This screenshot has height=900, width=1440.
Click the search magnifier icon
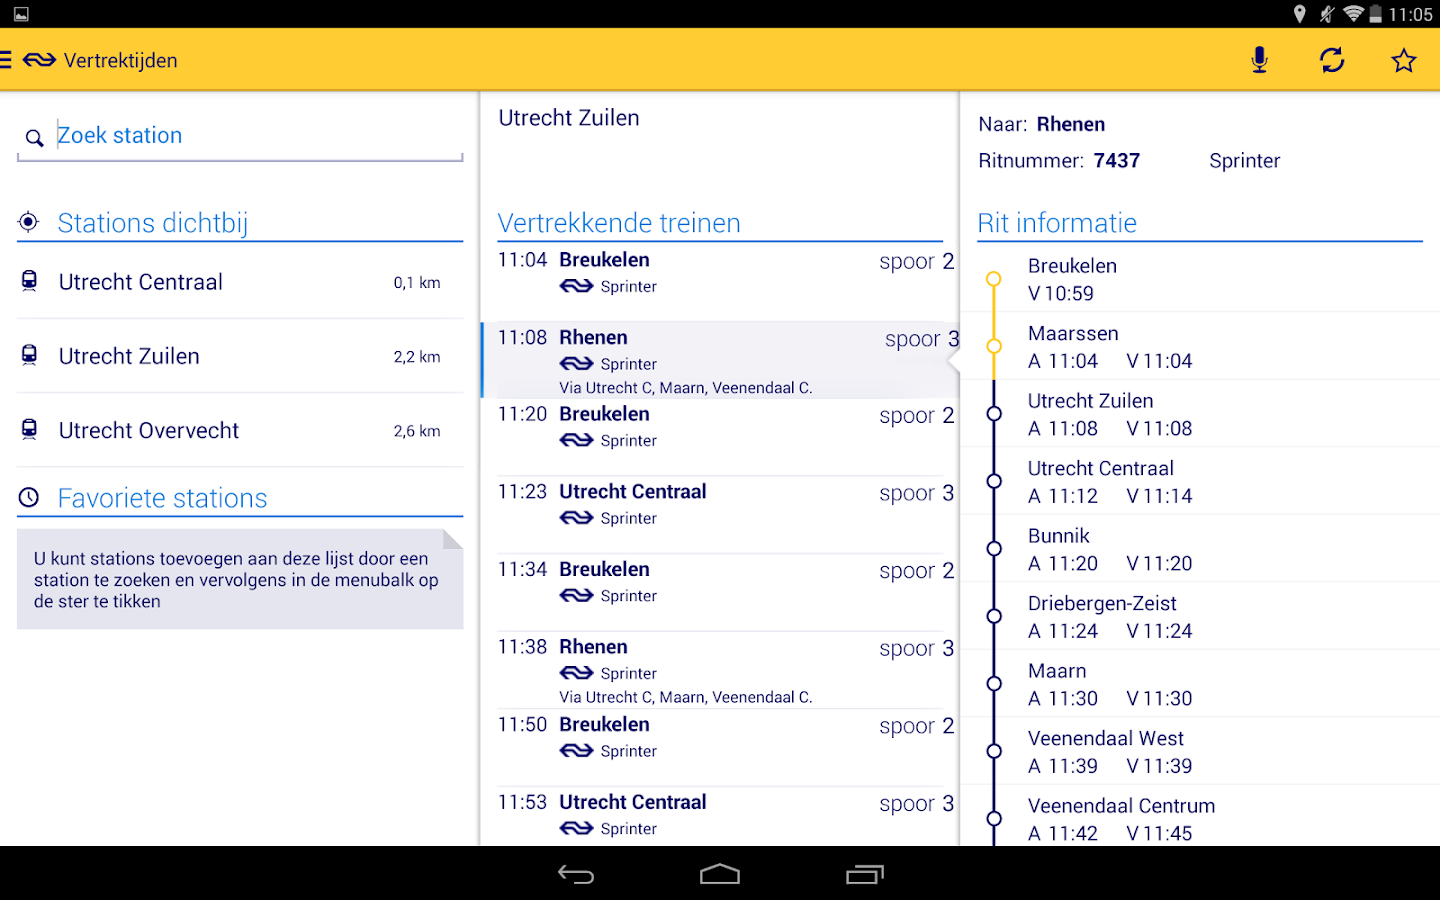[x=35, y=138]
